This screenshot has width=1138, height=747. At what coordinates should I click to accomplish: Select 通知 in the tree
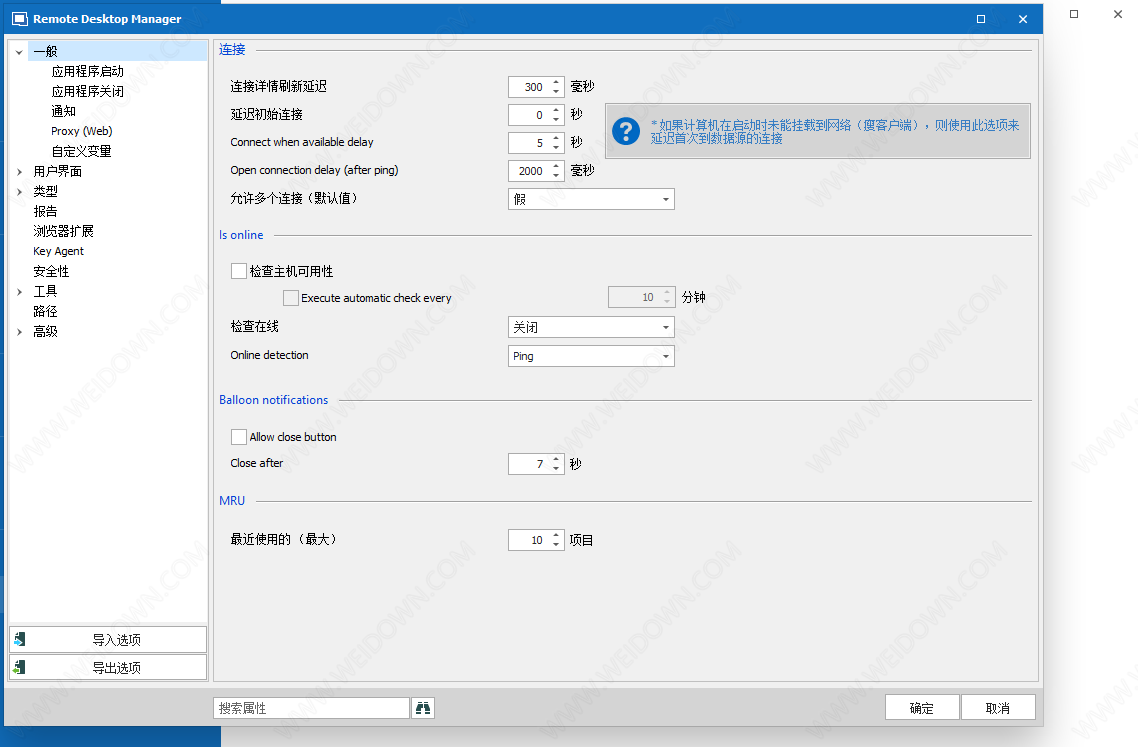64,111
